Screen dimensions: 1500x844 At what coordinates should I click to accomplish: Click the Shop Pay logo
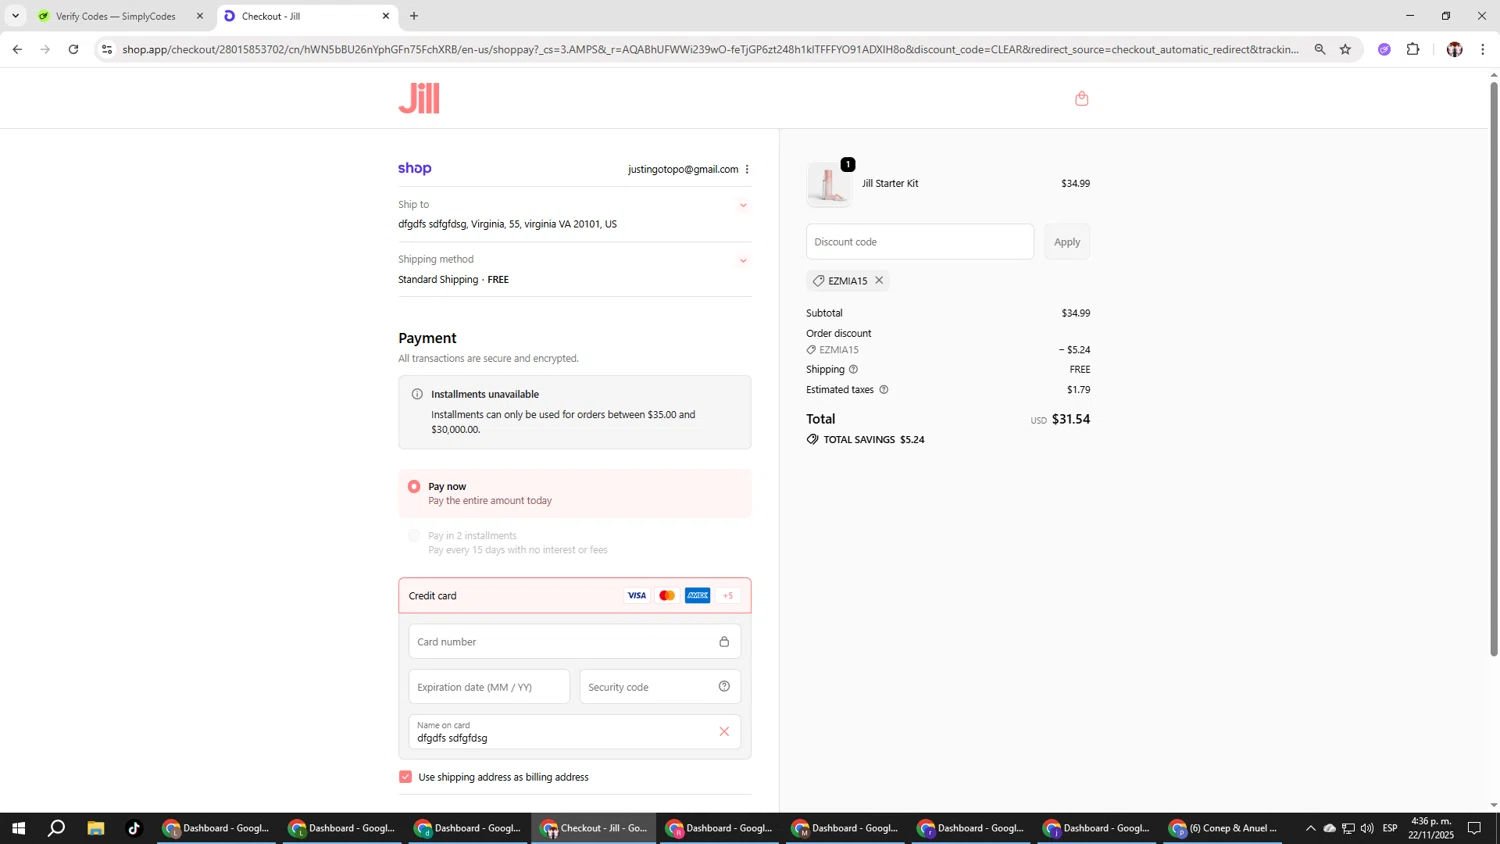tap(415, 168)
